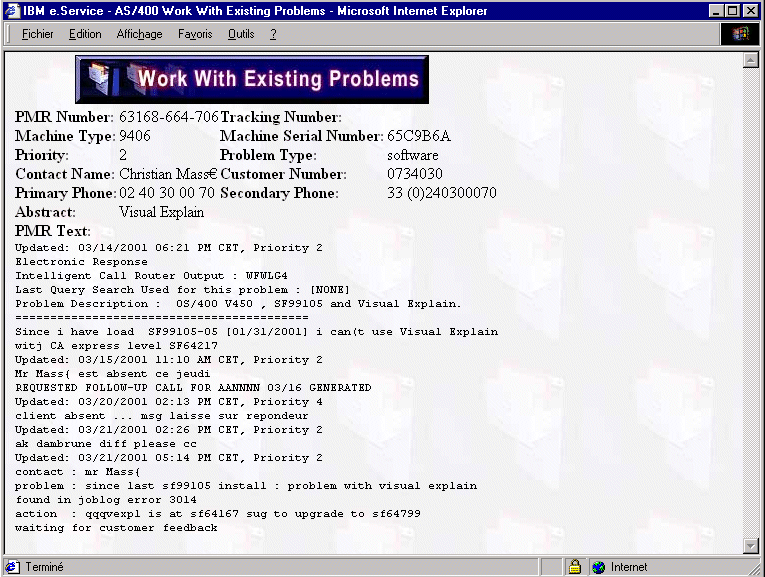Click the line 'Updated: 03/21/2001 05:14 PM CET'

[x=169, y=458]
